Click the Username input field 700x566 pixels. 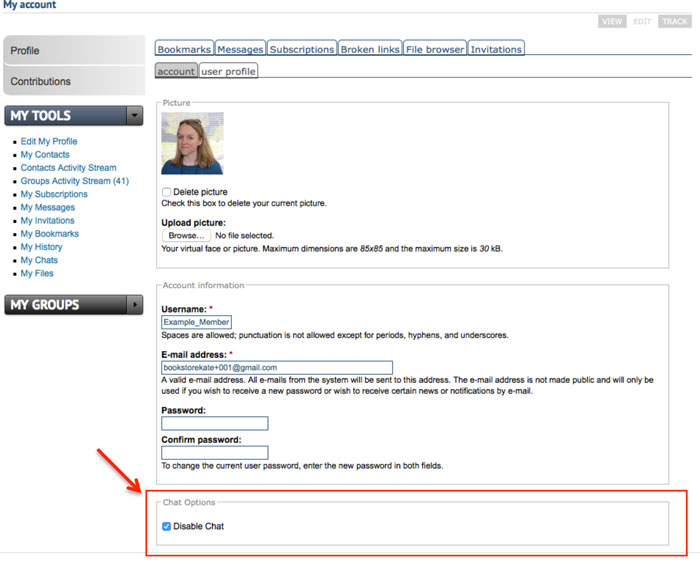[196, 322]
